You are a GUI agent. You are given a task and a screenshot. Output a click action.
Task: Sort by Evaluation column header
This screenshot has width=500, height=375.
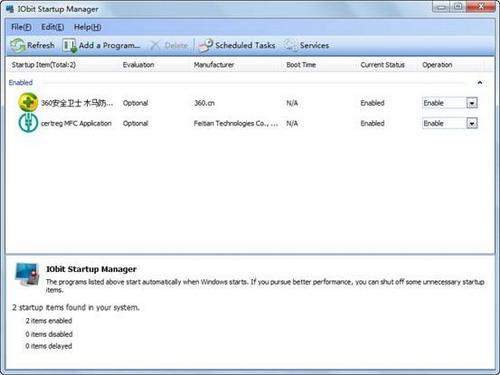tap(138, 65)
